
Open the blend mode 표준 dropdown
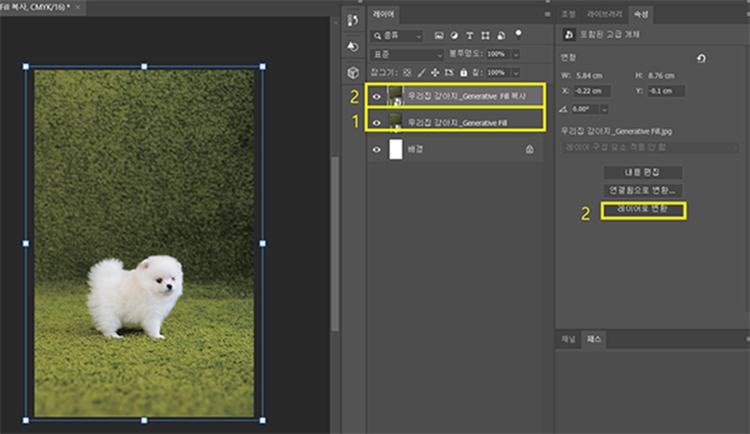pyautogui.click(x=406, y=53)
